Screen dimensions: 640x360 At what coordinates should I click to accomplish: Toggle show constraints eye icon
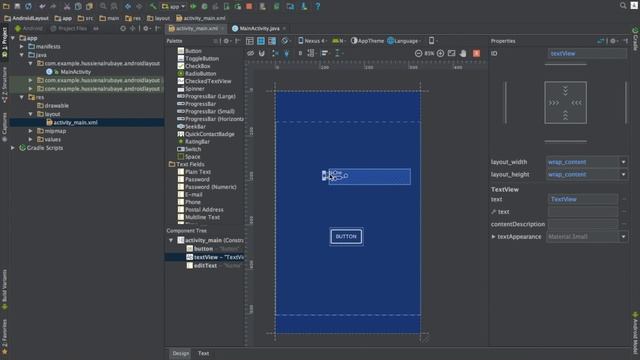tap(250, 53)
